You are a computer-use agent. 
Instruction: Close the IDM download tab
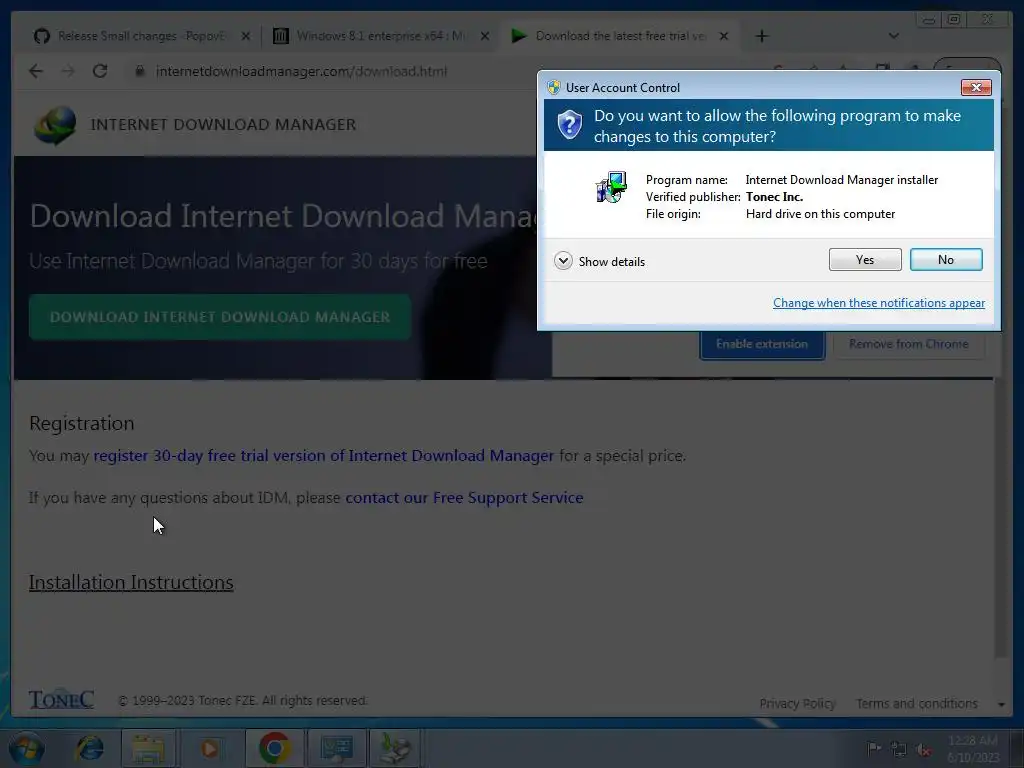tap(724, 36)
